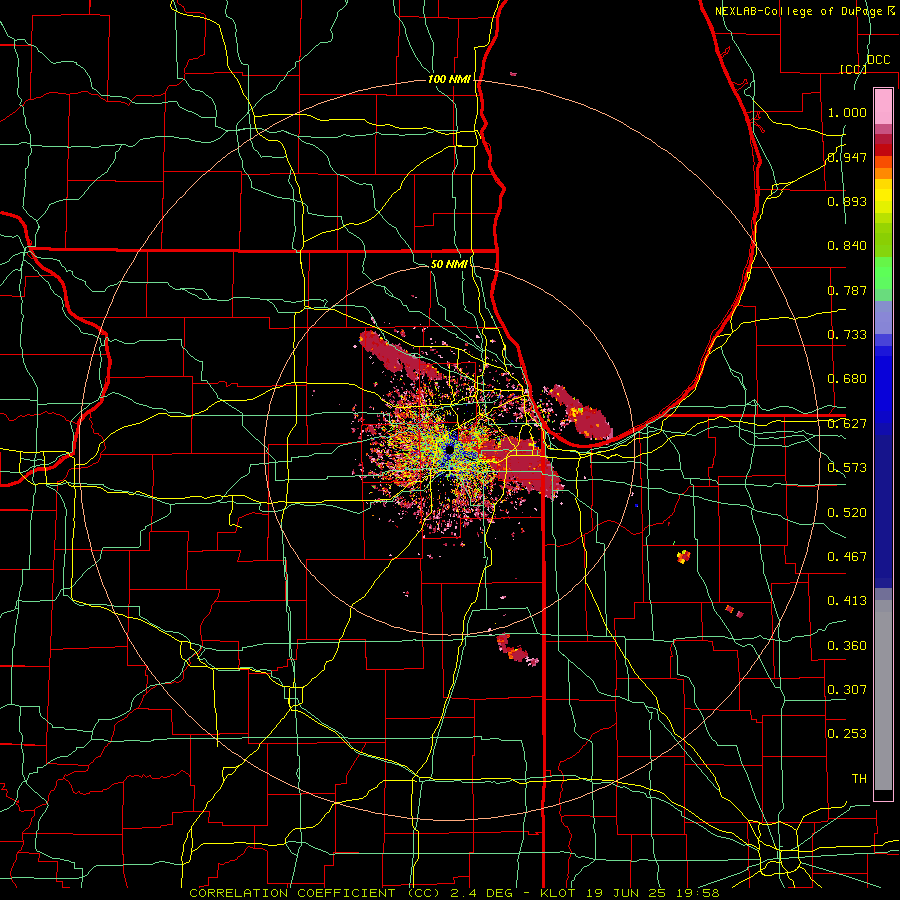Click the [CC] units label

click(853, 69)
